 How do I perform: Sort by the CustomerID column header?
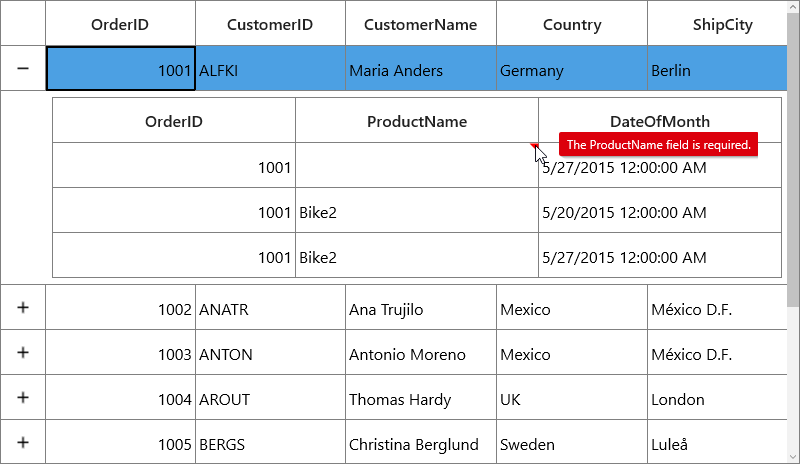[x=270, y=23]
